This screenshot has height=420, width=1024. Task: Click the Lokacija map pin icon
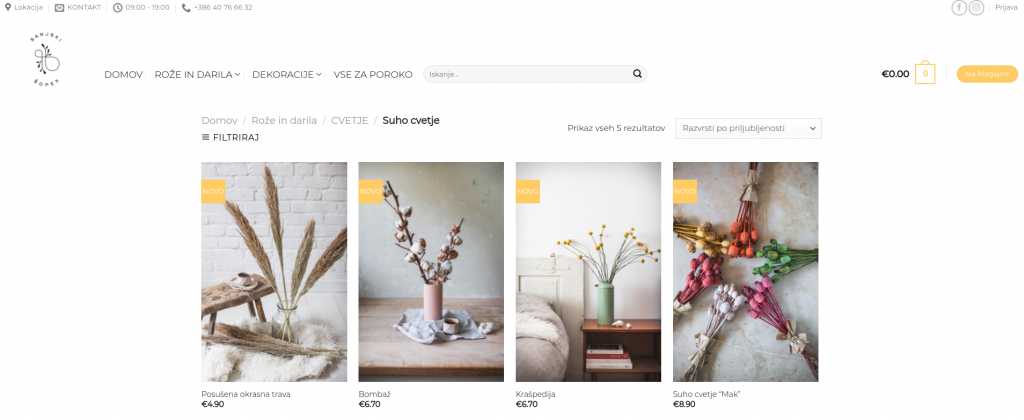pyautogui.click(x=8, y=8)
